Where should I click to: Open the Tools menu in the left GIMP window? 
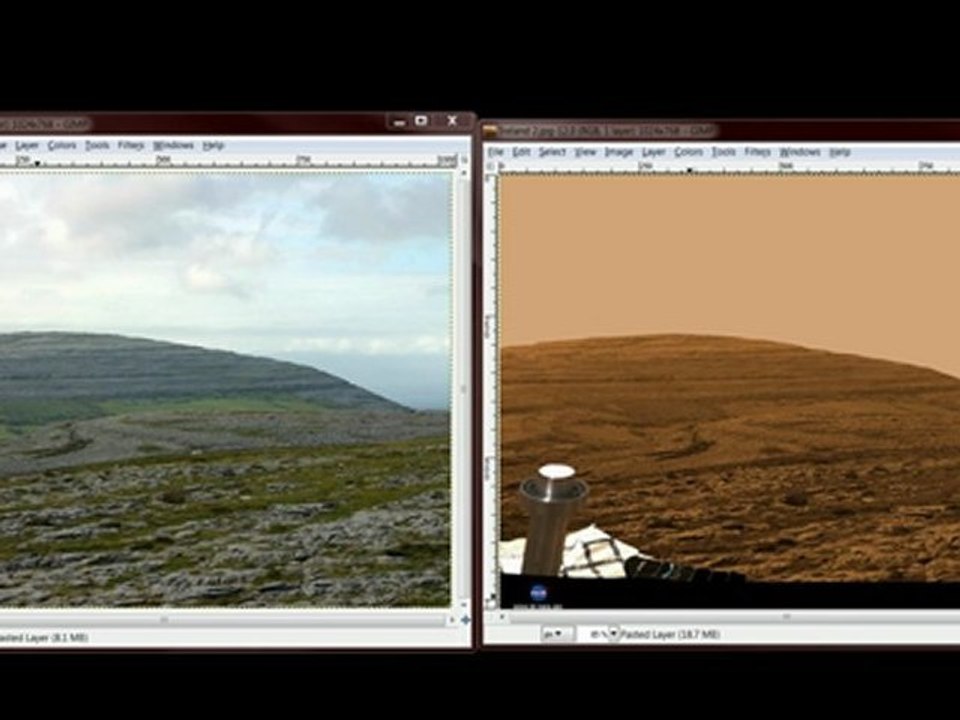97,145
